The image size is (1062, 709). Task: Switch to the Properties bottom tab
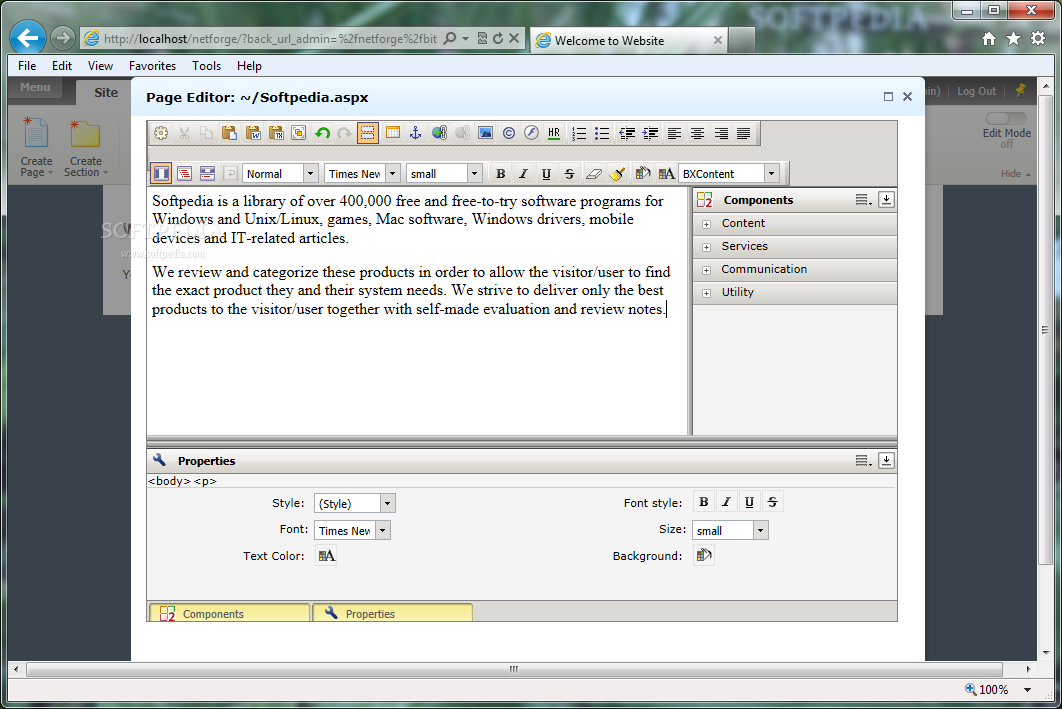coord(392,613)
